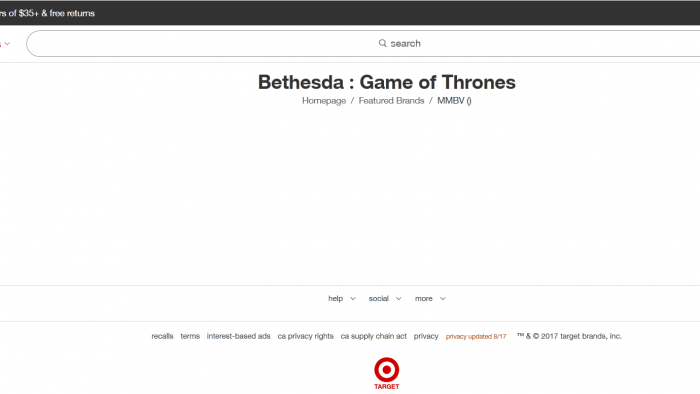
Task: Select the MMBV breadcrumb item
Action: pos(454,101)
